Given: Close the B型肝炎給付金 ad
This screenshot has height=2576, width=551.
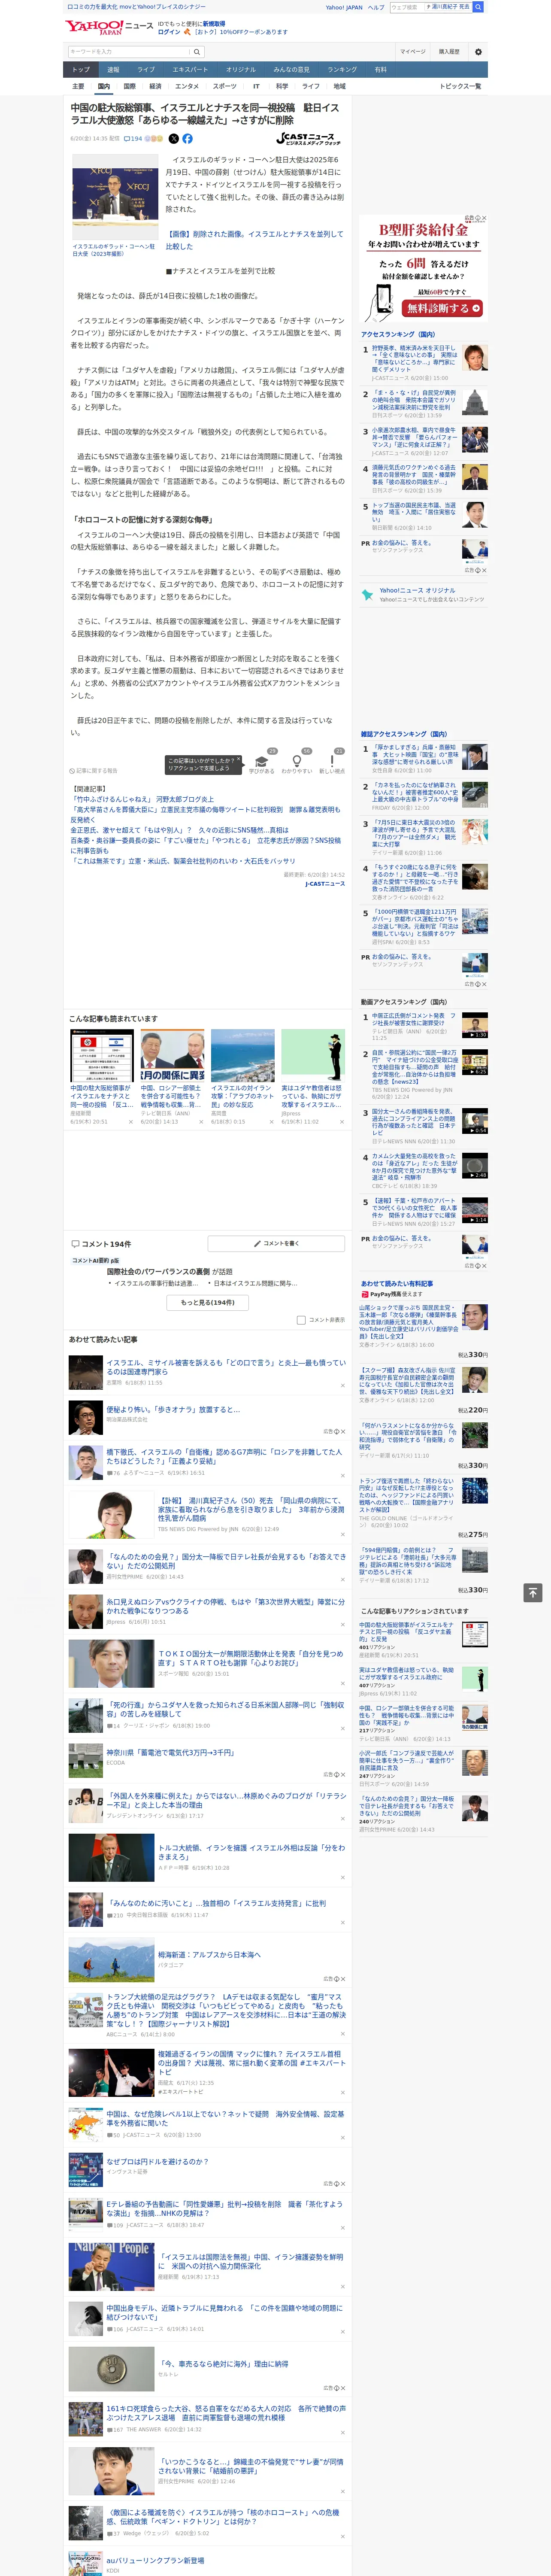Looking at the screenshot, I should 484,218.
